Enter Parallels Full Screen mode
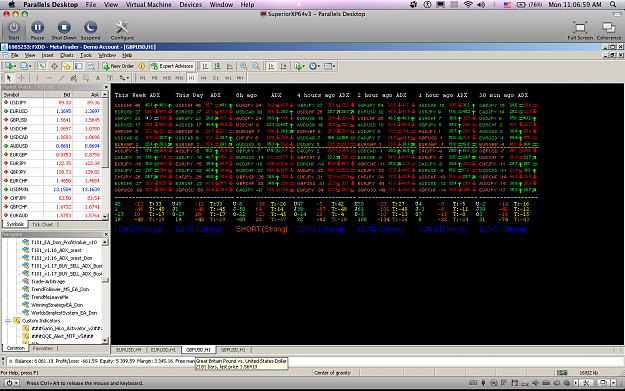 pos(580,30)
